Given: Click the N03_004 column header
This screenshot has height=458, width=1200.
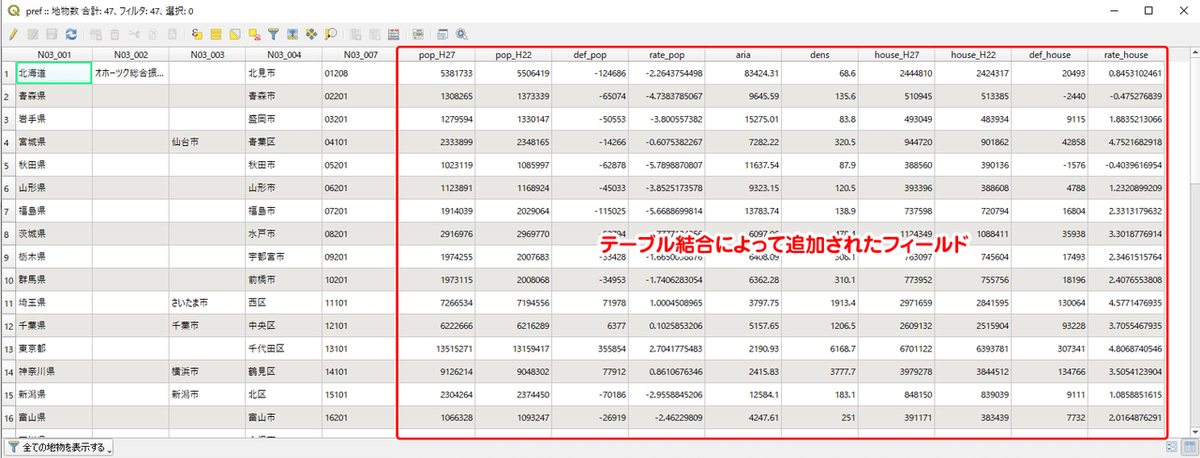Looking at the screenshot, I should click(x=283, y=54).
